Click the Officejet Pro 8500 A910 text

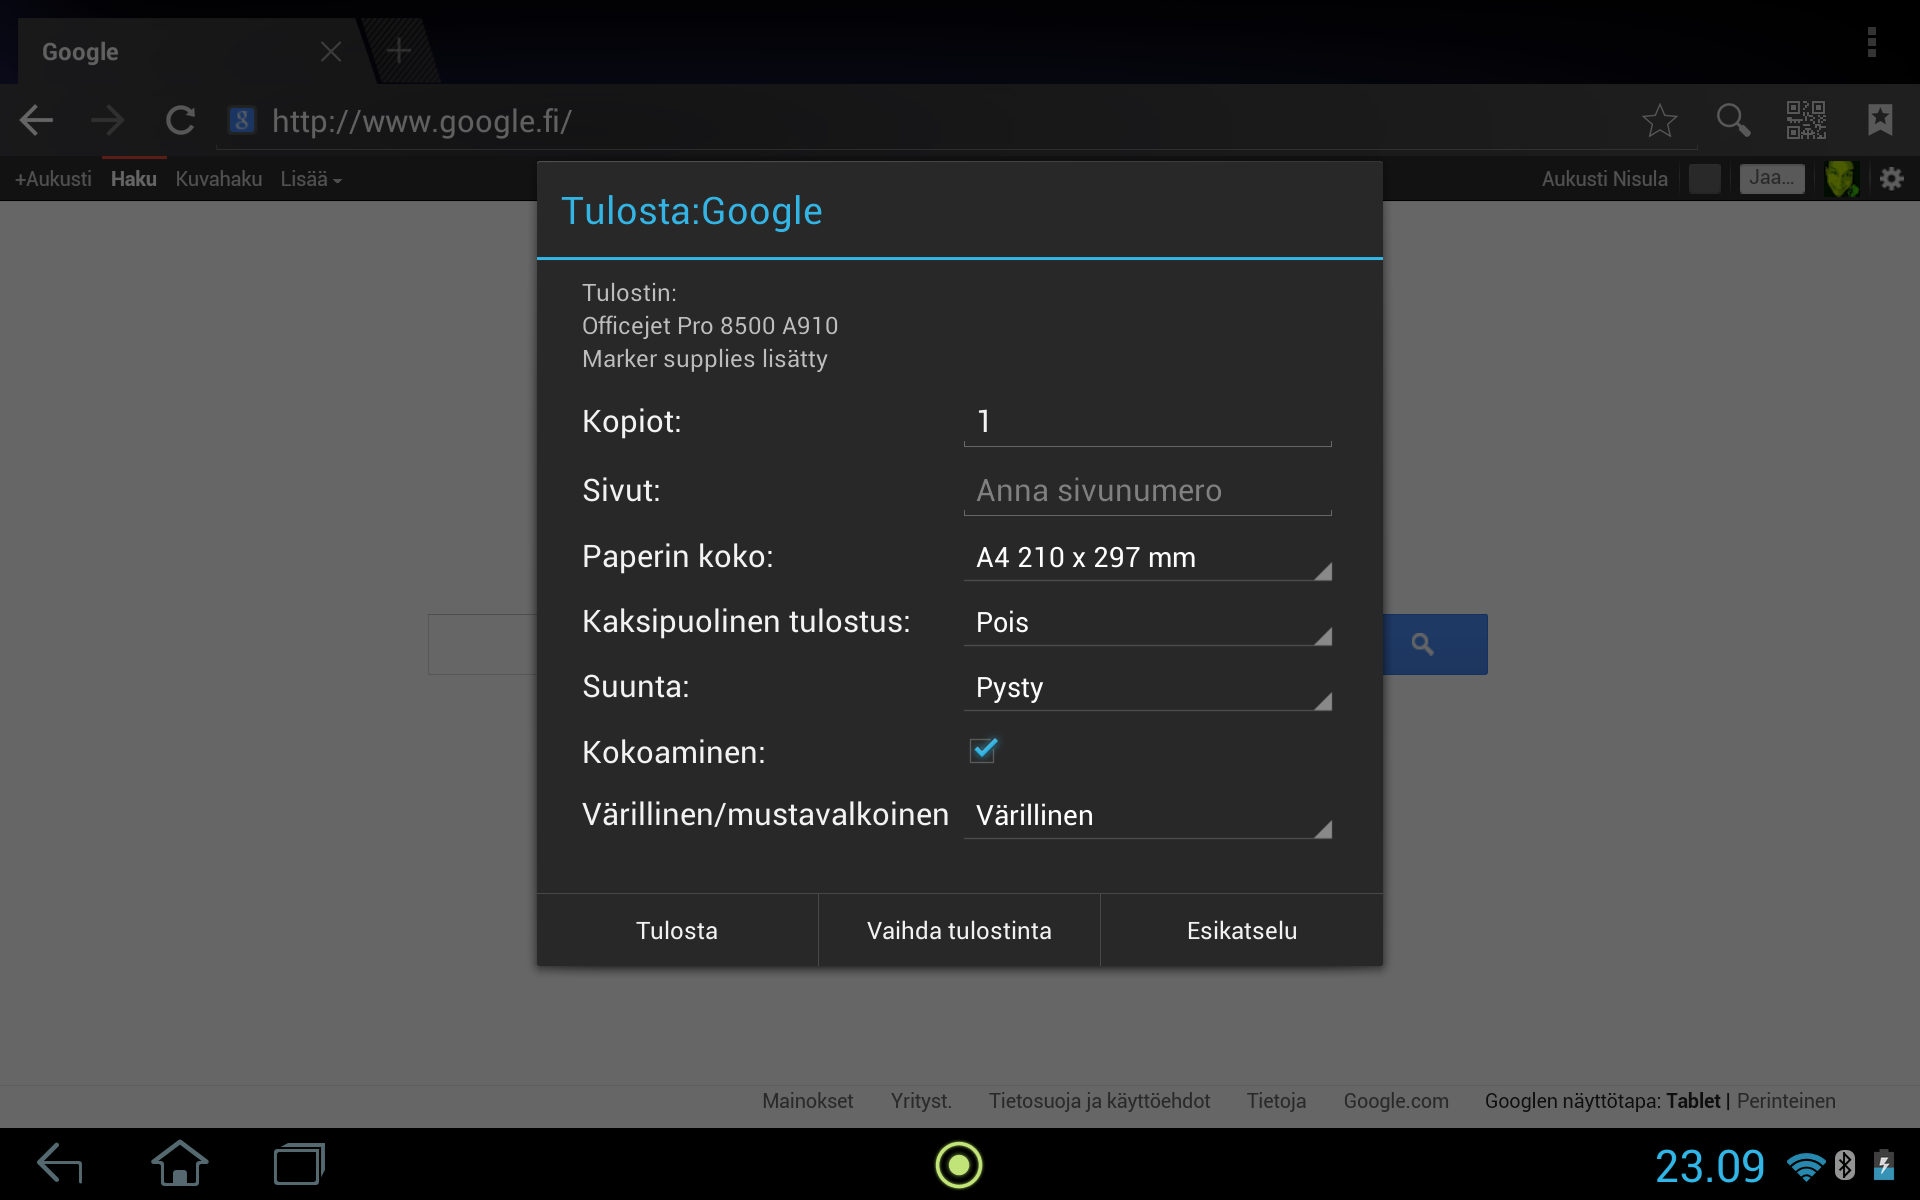(x=710, y=326)
